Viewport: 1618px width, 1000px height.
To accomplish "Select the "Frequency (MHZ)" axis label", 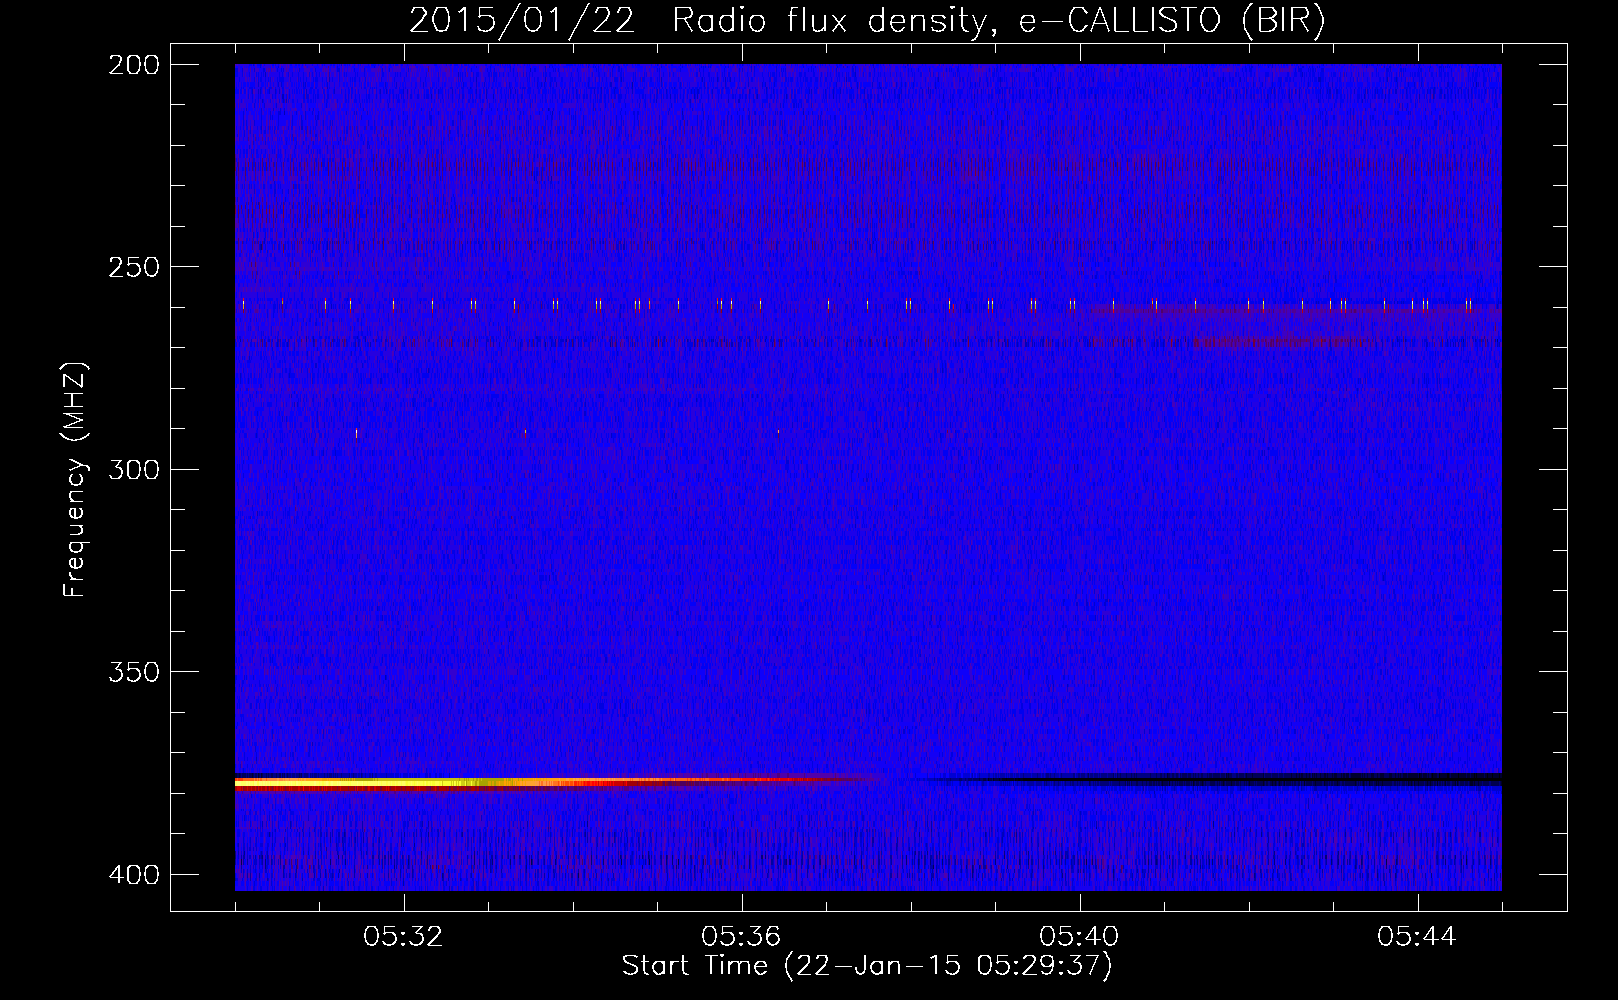I will (x=75, y=480).
